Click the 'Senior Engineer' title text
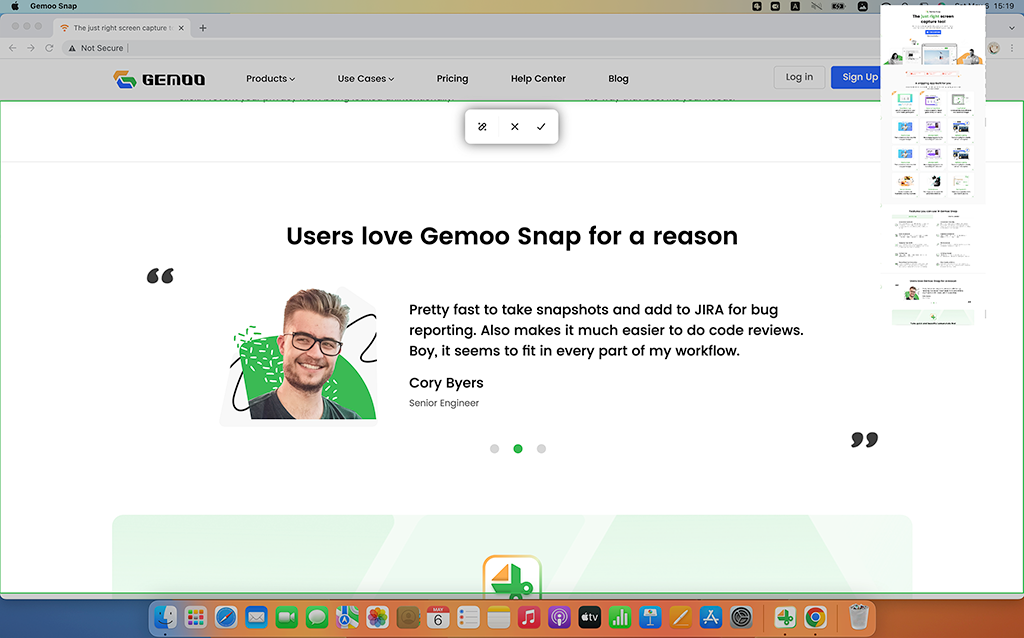Image resolution: width=1024 pixels, height=638 pixels. click(444, 403)
